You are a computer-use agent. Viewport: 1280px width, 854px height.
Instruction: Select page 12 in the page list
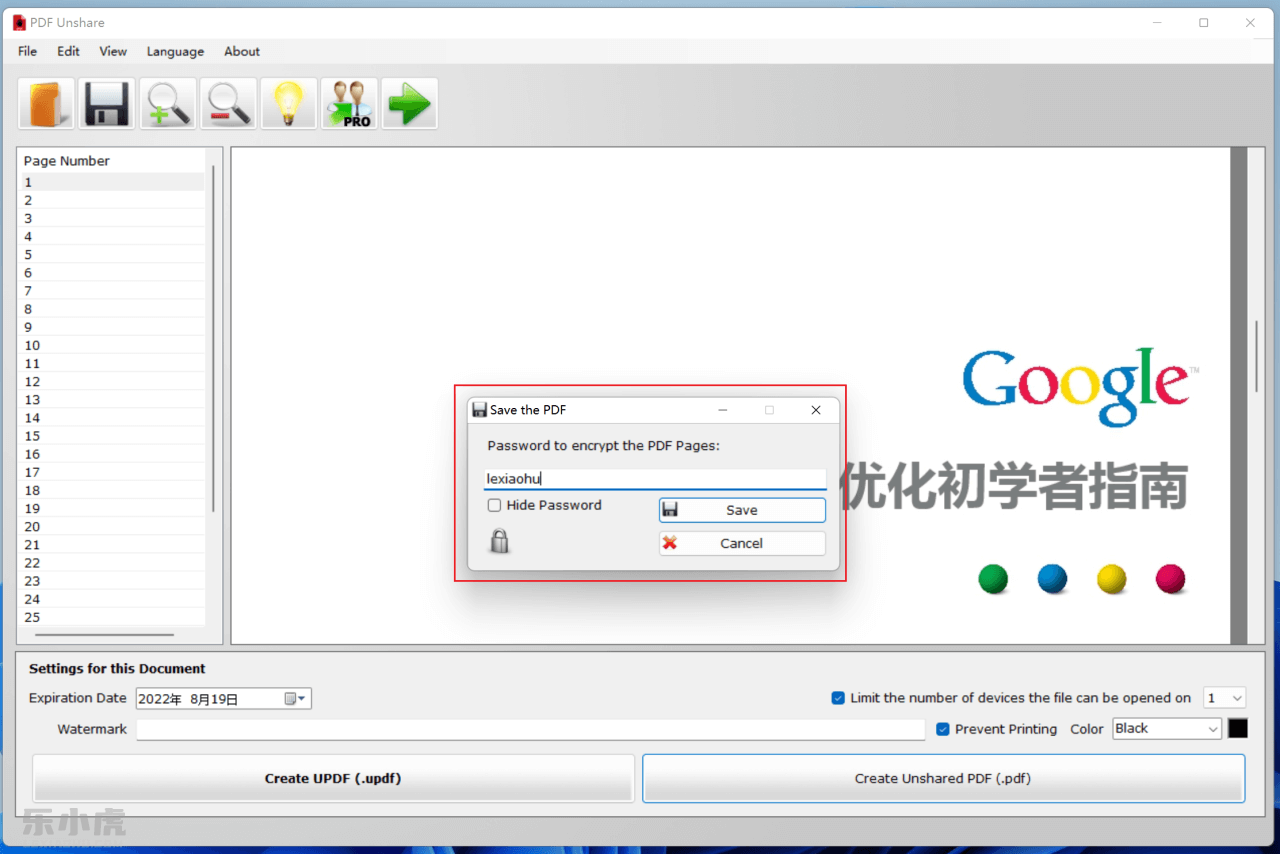(113, 381)
